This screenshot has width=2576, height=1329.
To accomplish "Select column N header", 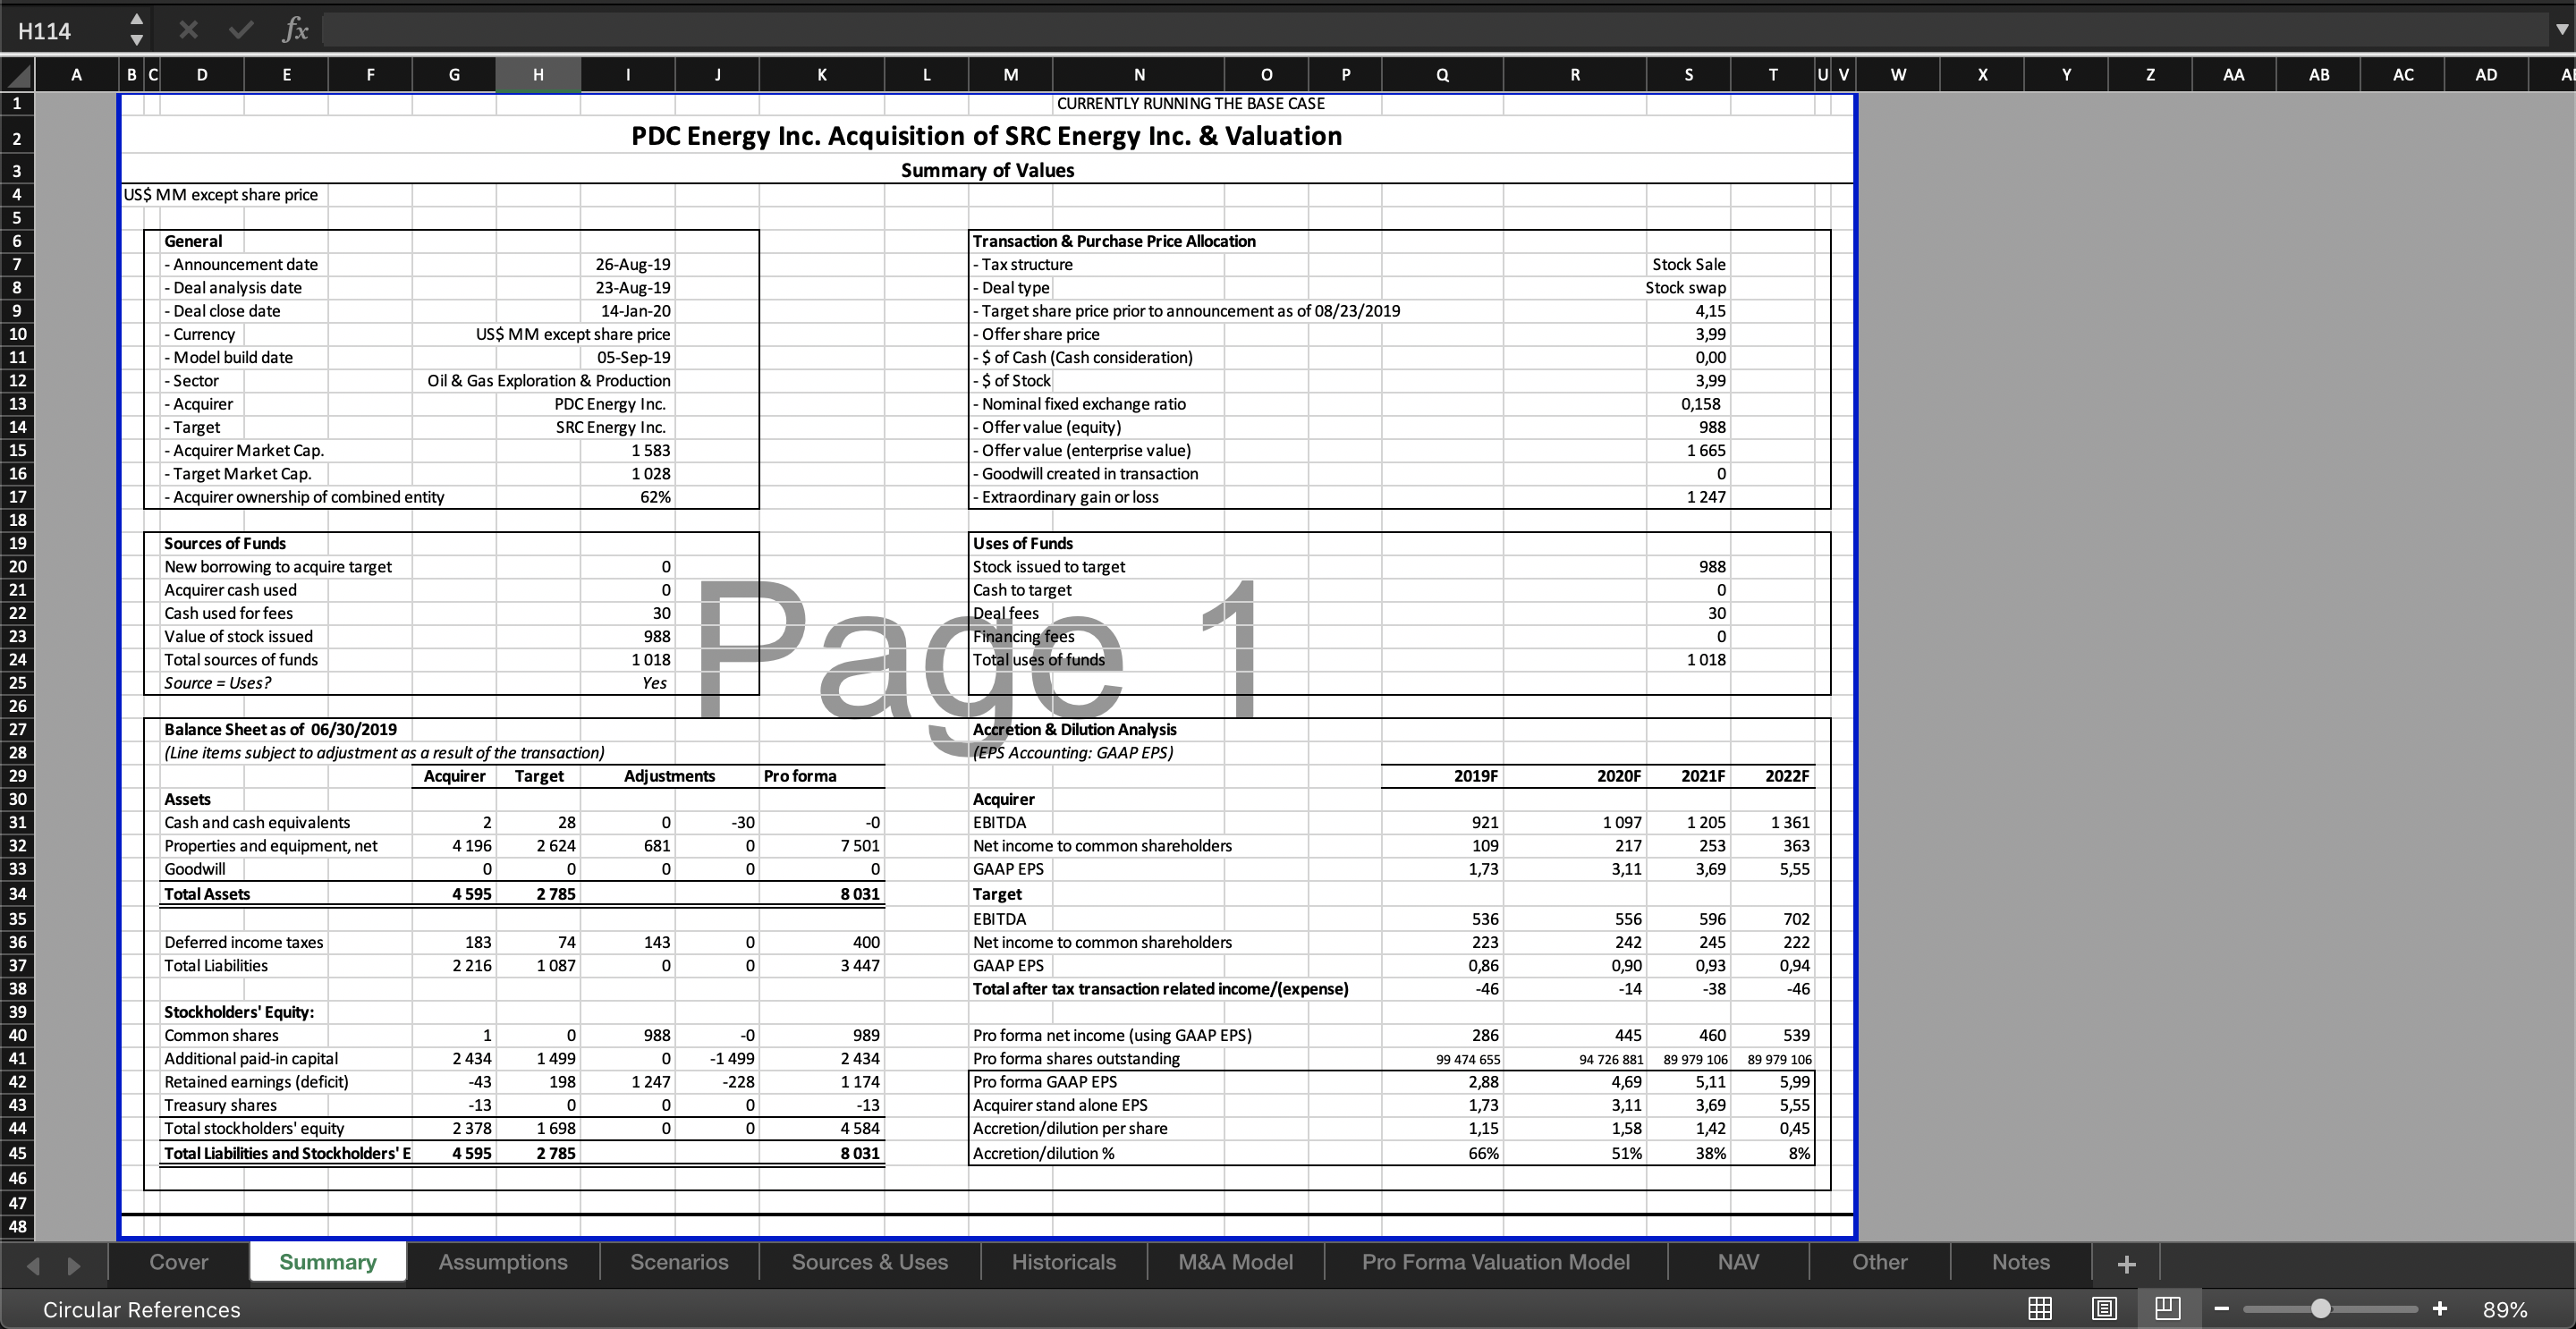I will pyautogui.click(x=1139, y=75).
